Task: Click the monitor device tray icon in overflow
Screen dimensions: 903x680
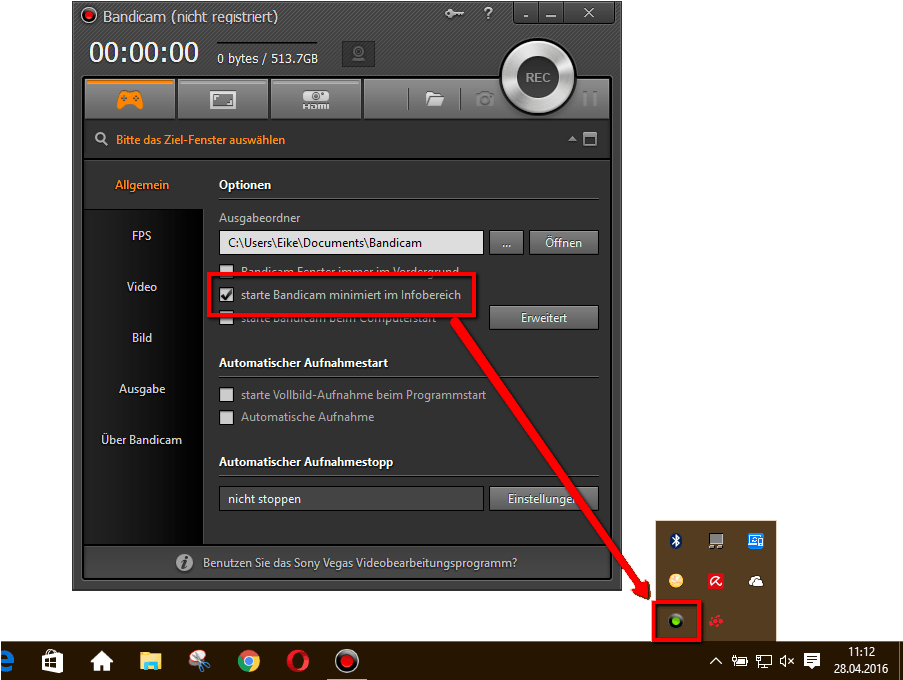Action: pos(716,541)
